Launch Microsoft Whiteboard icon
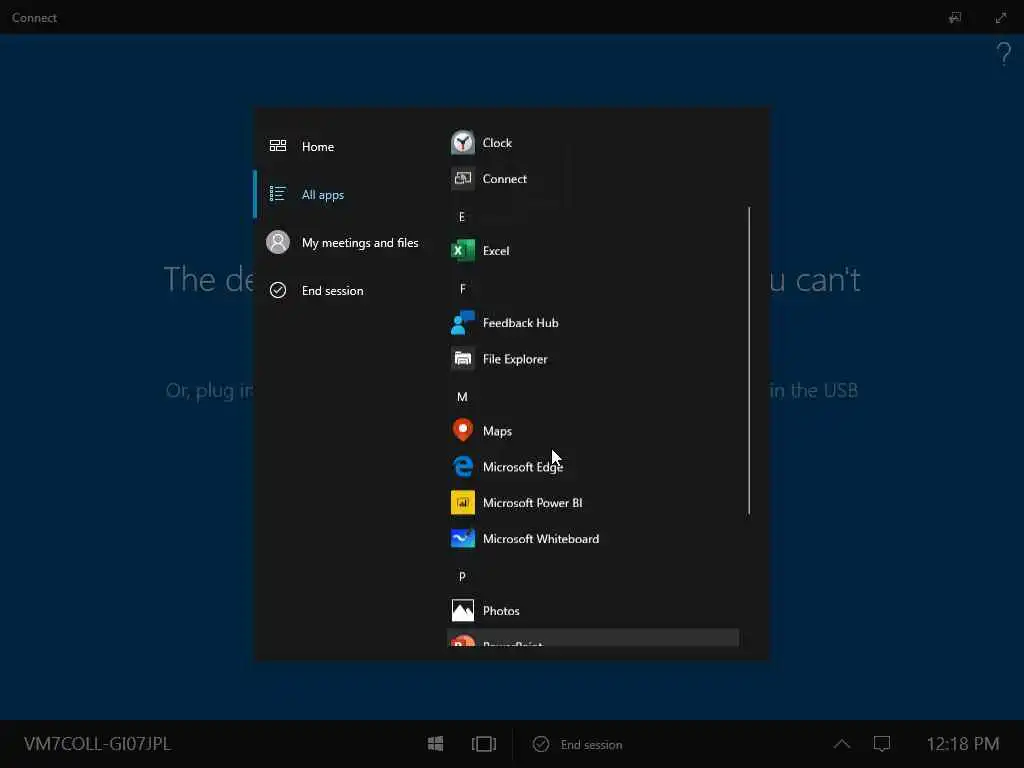The width and height of the screenshot is (1024, 768). (x=462, y=538)
